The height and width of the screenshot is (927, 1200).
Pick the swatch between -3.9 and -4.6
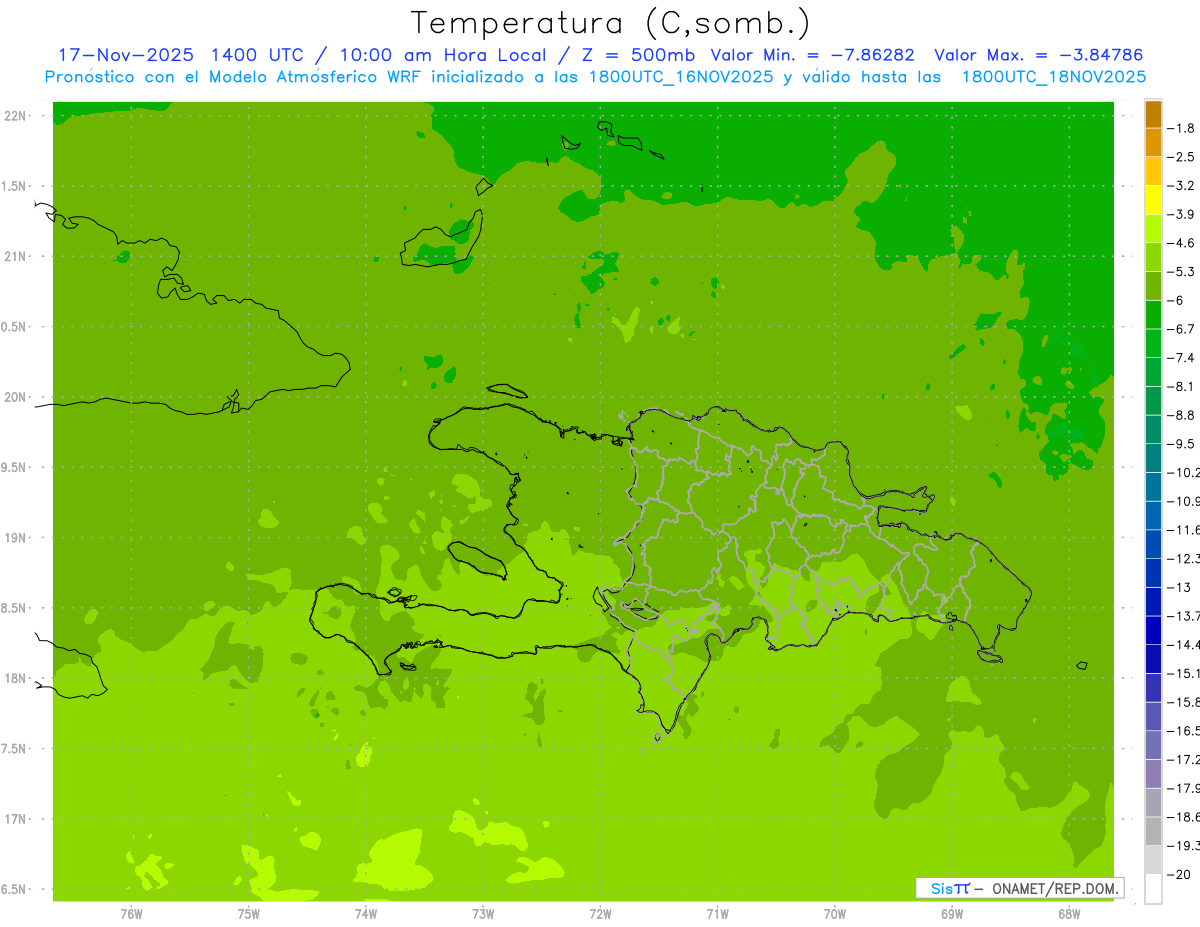point(1153,229)
